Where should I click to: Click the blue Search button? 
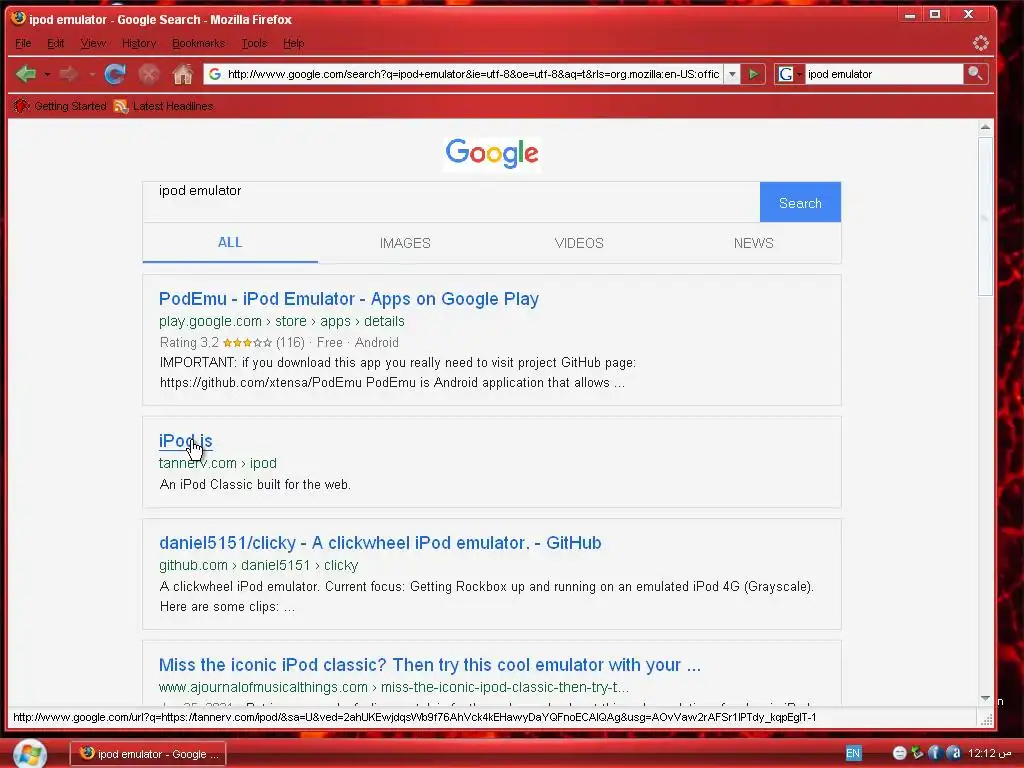click(800, 202)
